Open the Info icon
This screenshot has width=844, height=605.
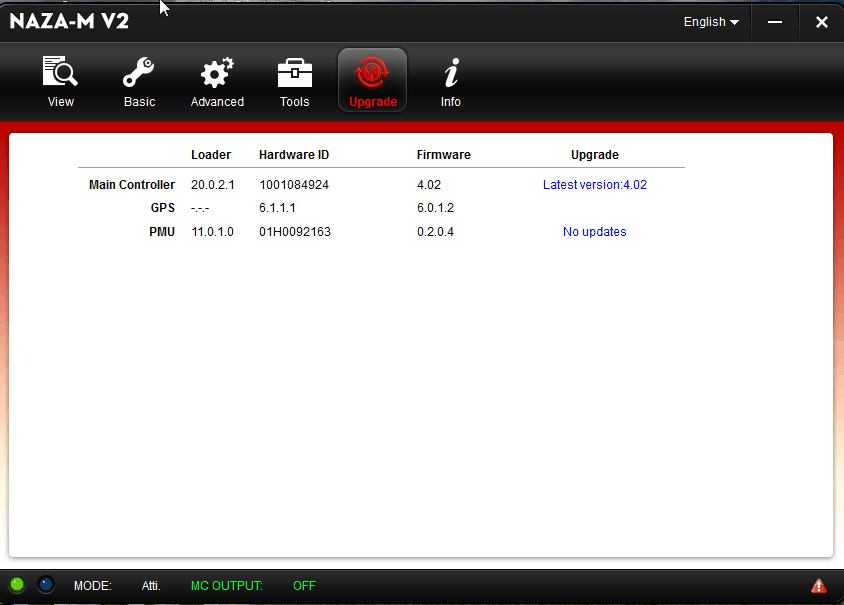451,74
